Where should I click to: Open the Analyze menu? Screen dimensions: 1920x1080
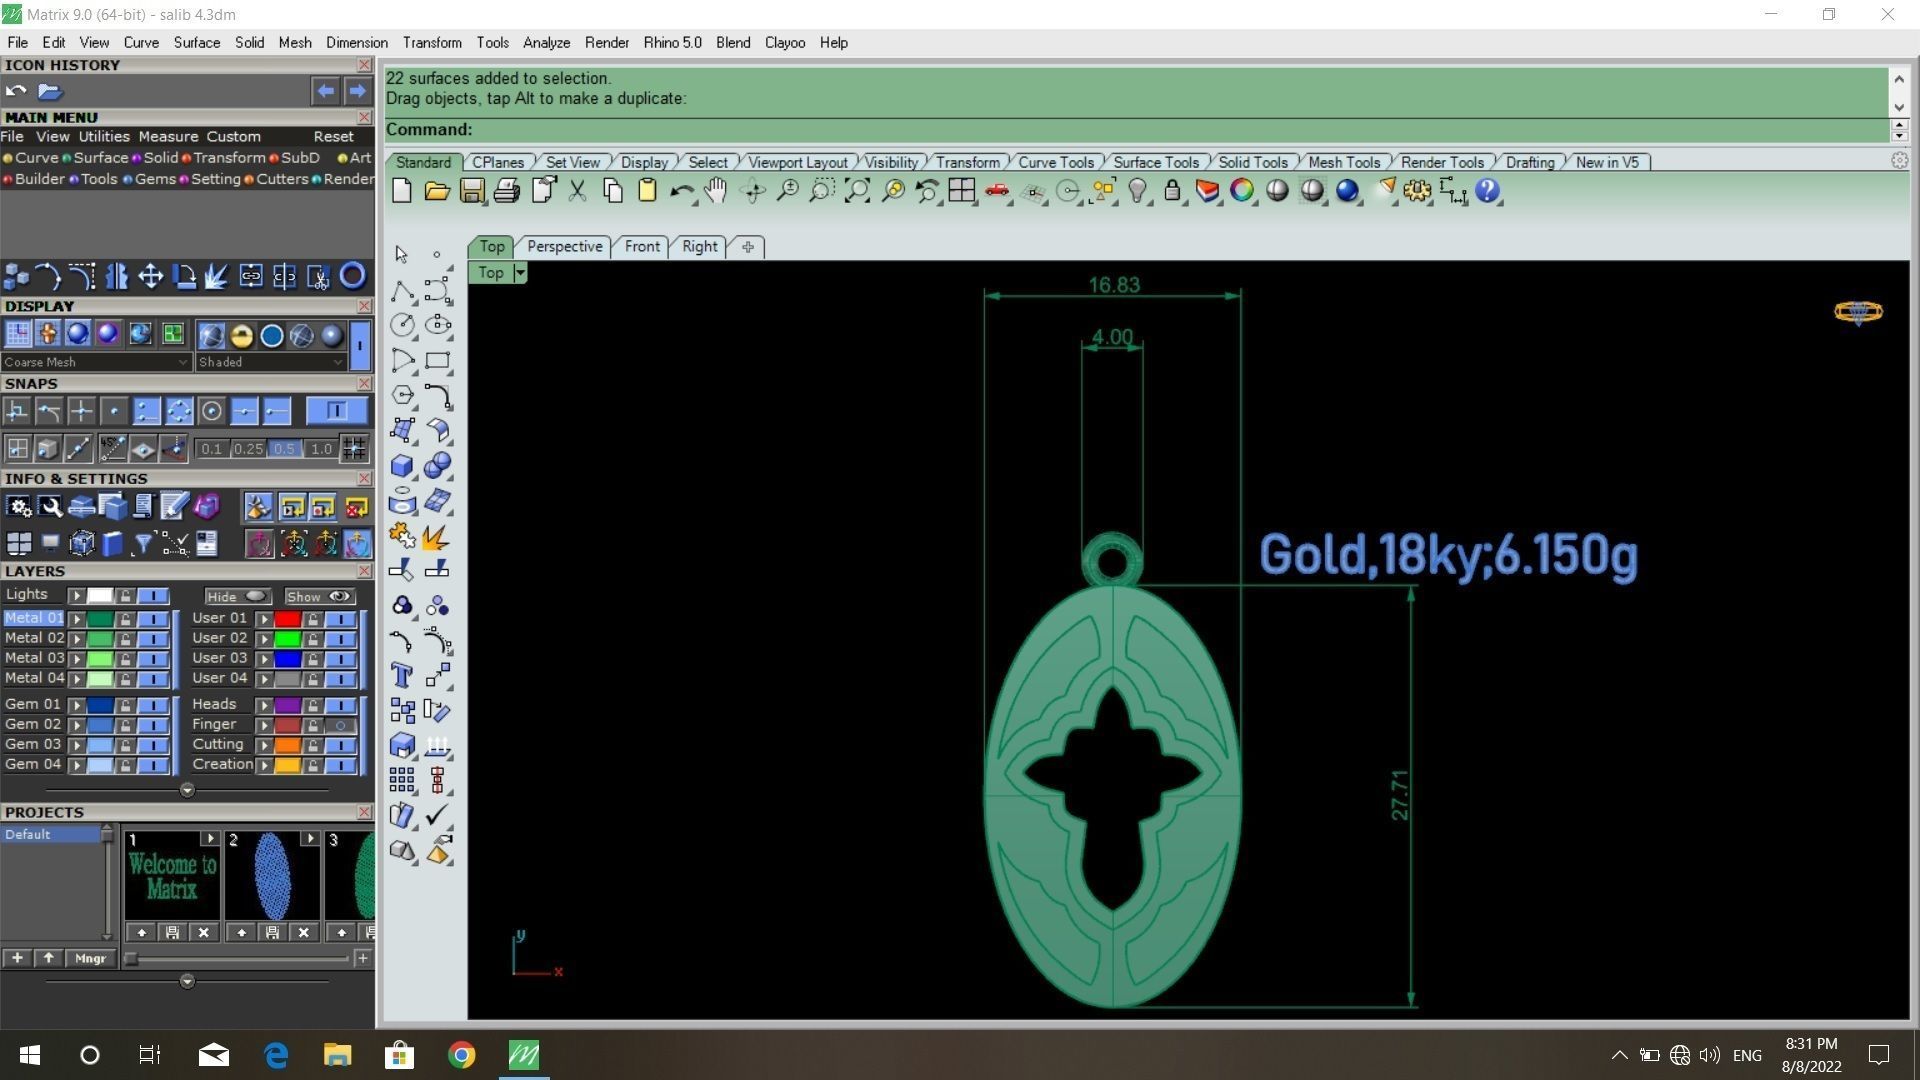(546, 42)
